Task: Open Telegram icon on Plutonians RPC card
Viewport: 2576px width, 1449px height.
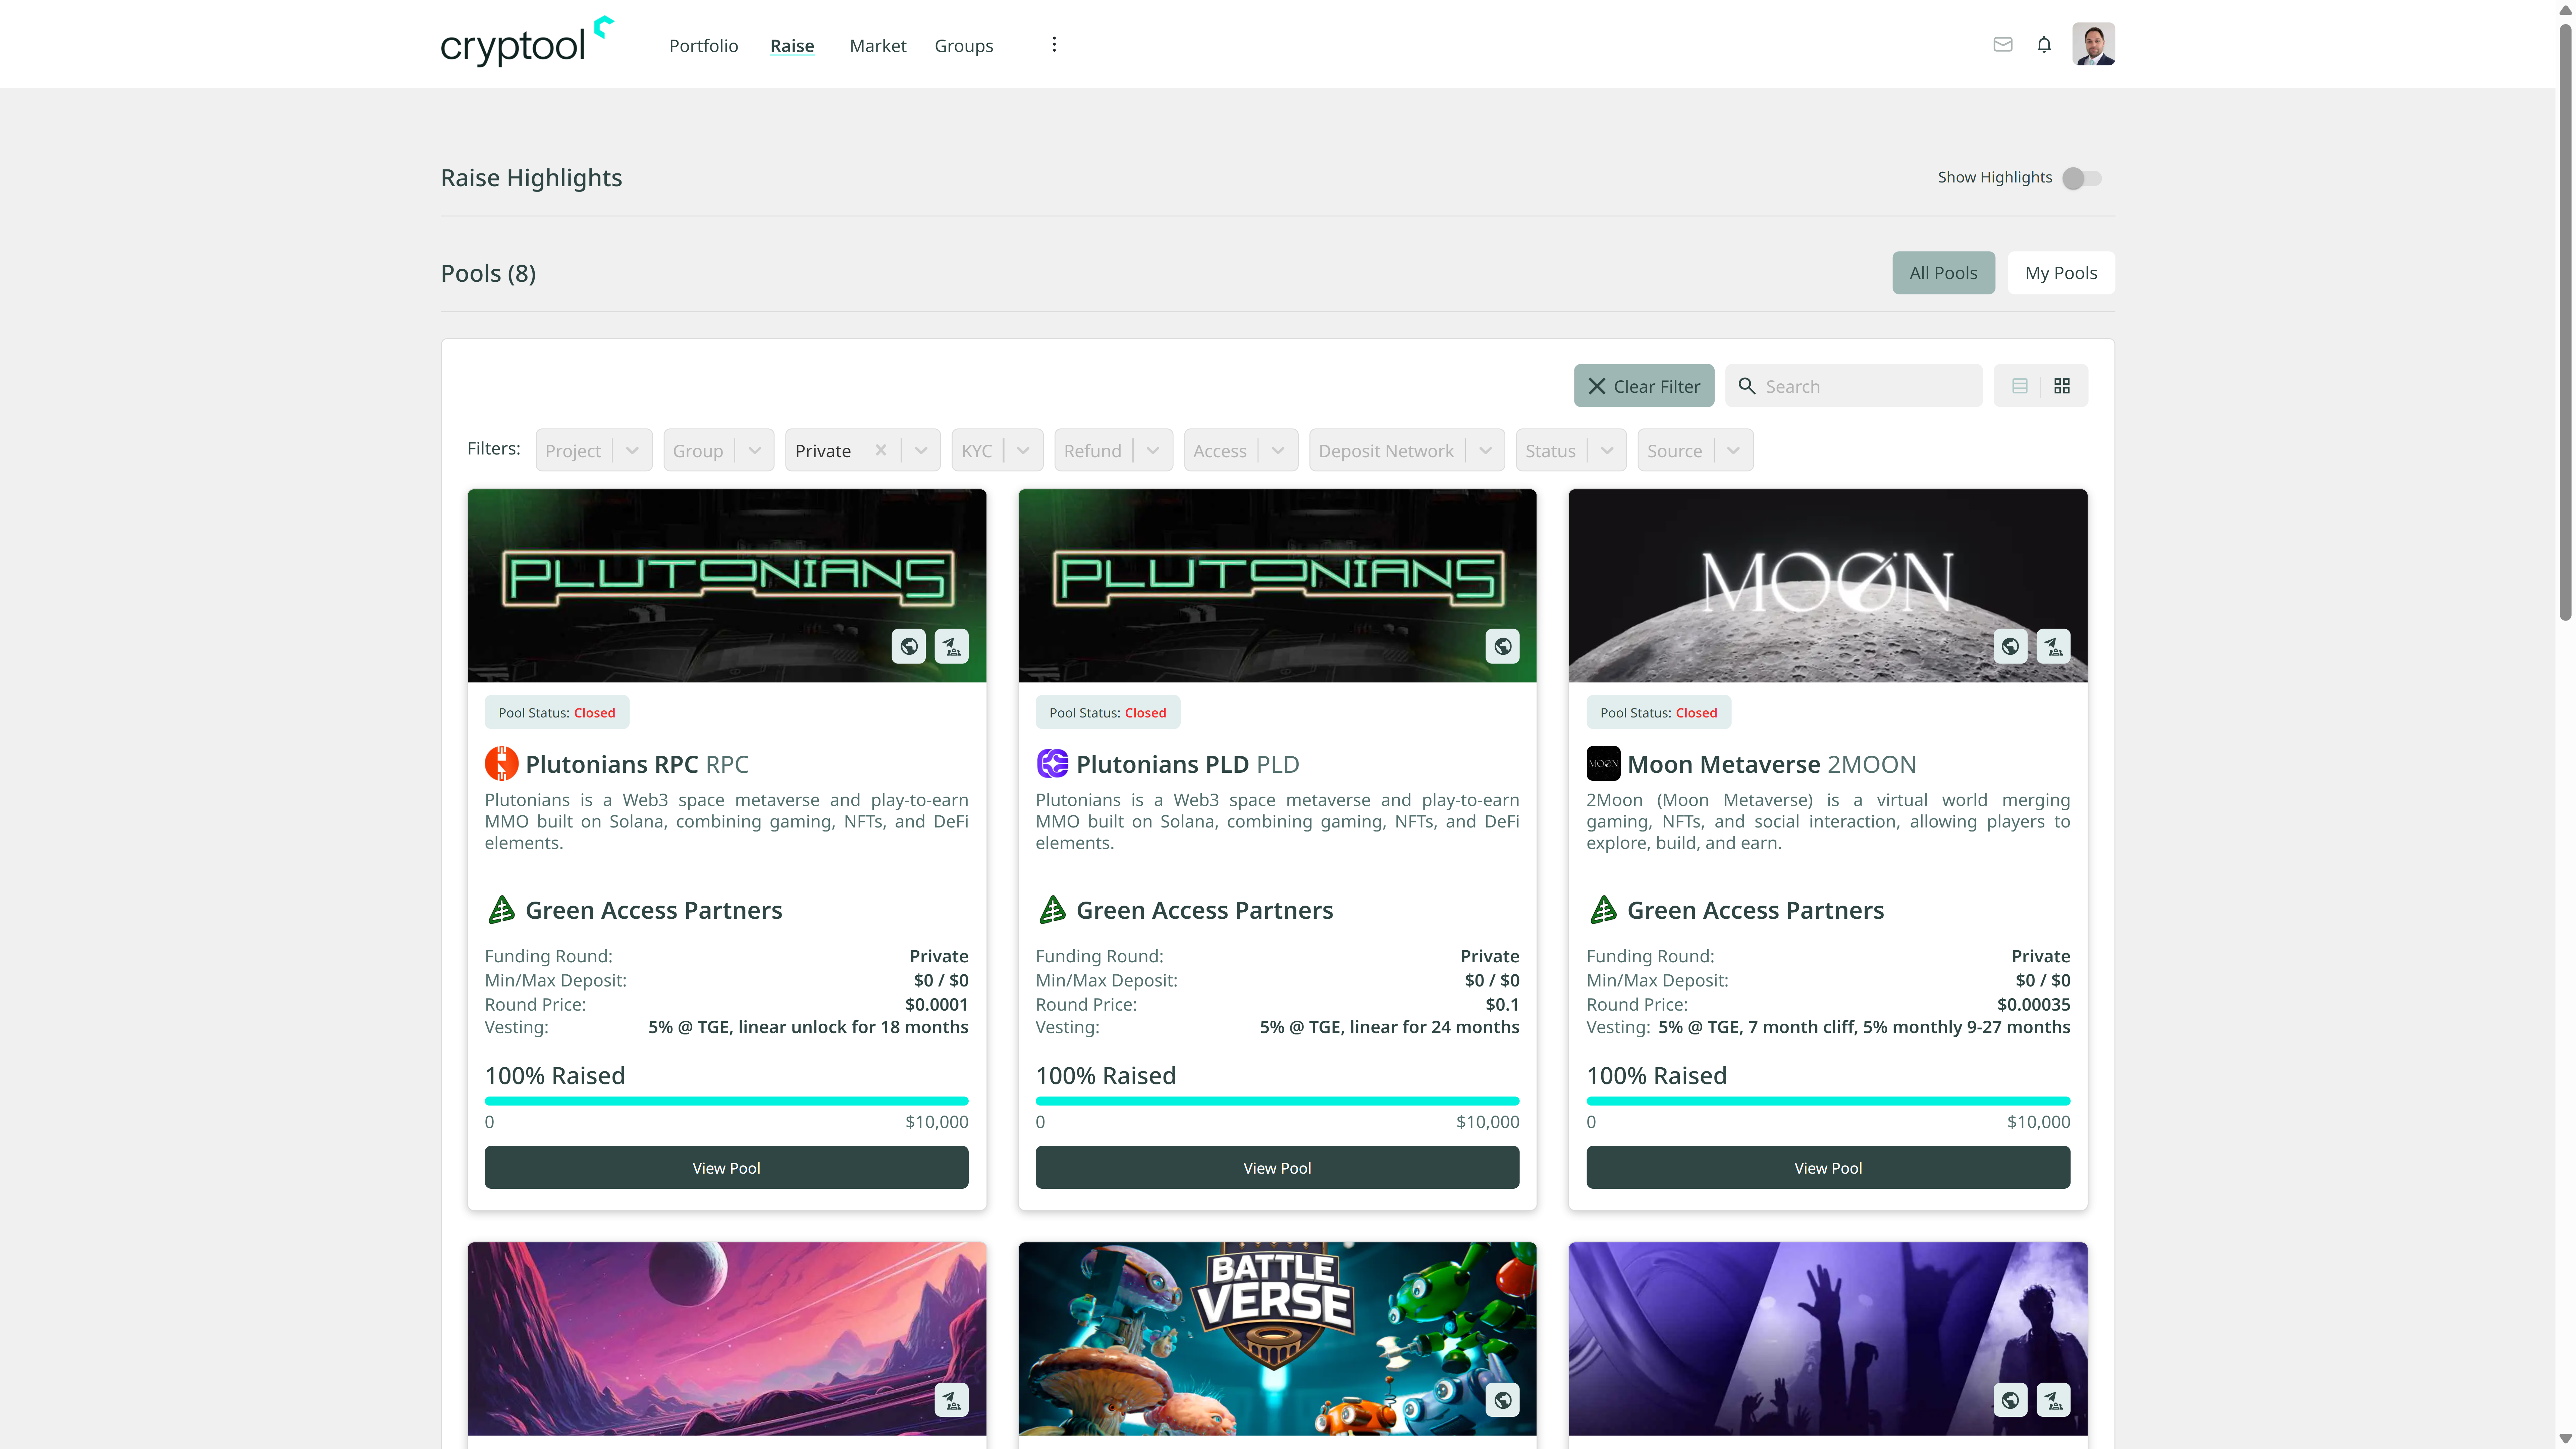Action: (x=952, y=646)
